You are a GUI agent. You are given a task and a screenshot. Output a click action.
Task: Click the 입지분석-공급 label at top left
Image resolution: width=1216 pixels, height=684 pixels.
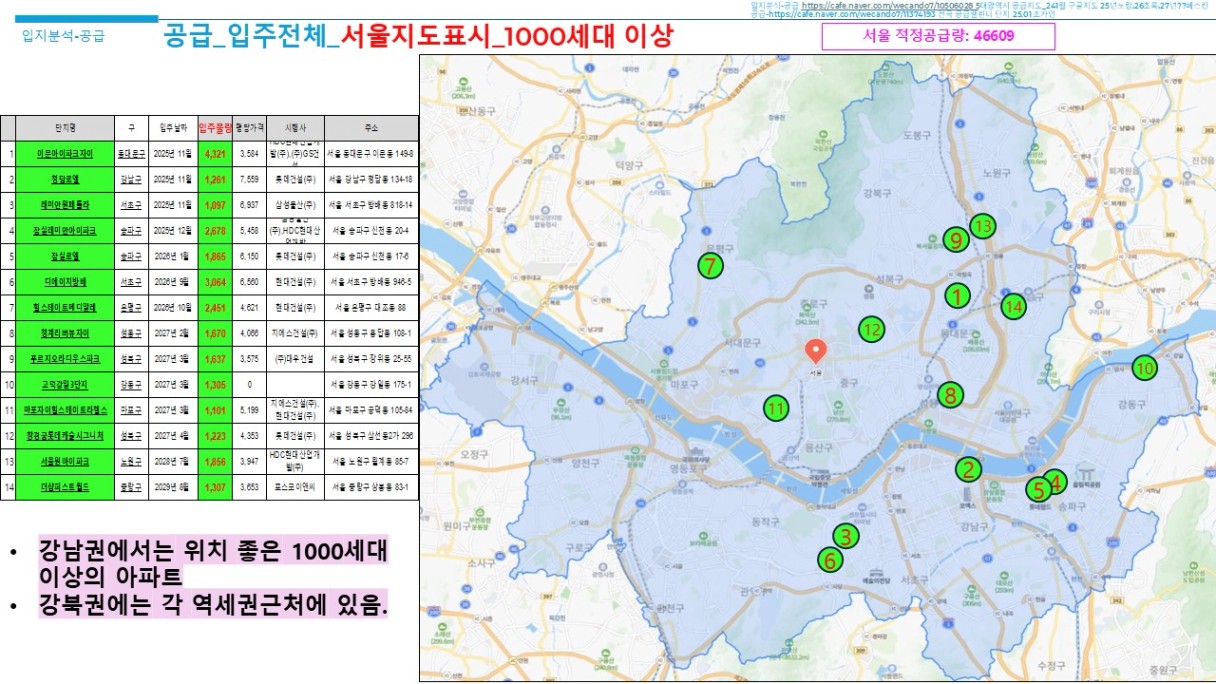point(63,37)
